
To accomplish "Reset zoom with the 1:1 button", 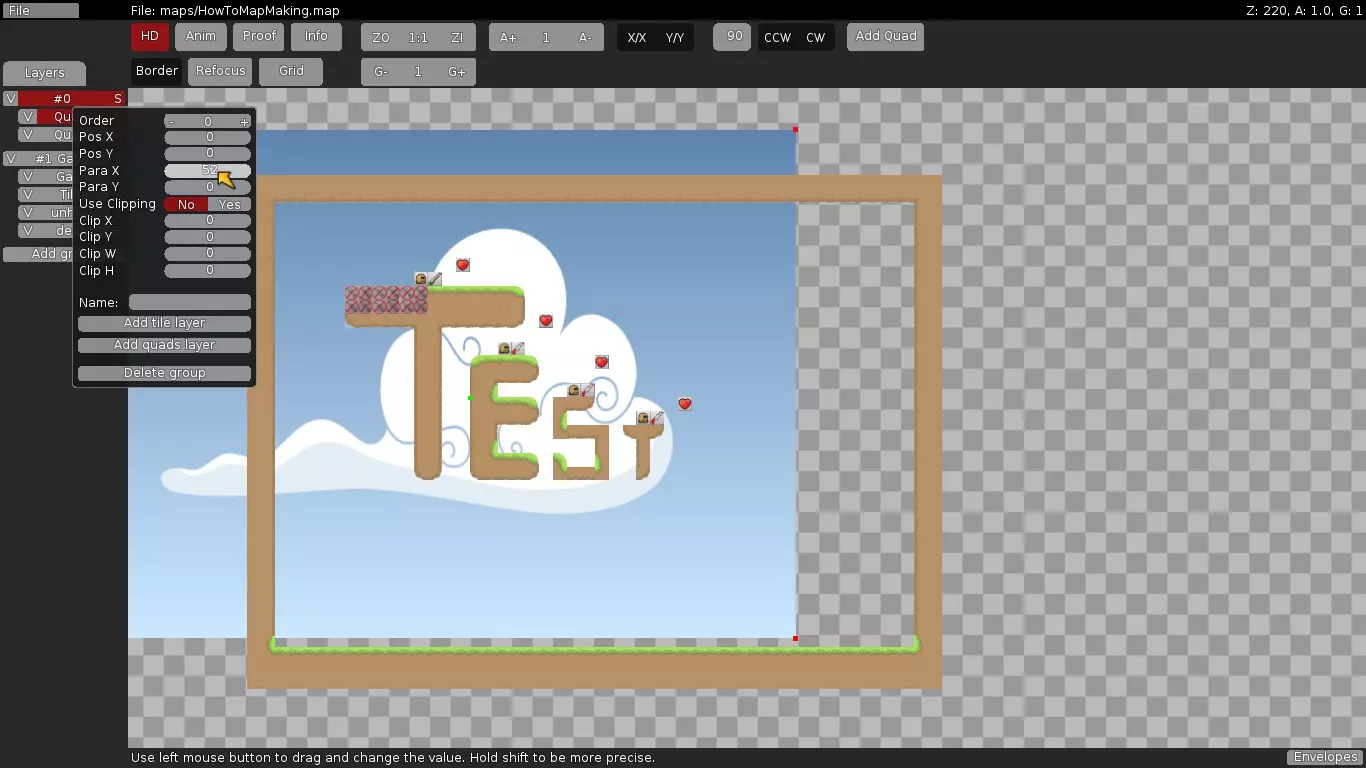I will pyautogui.click(x=418, y=38).
